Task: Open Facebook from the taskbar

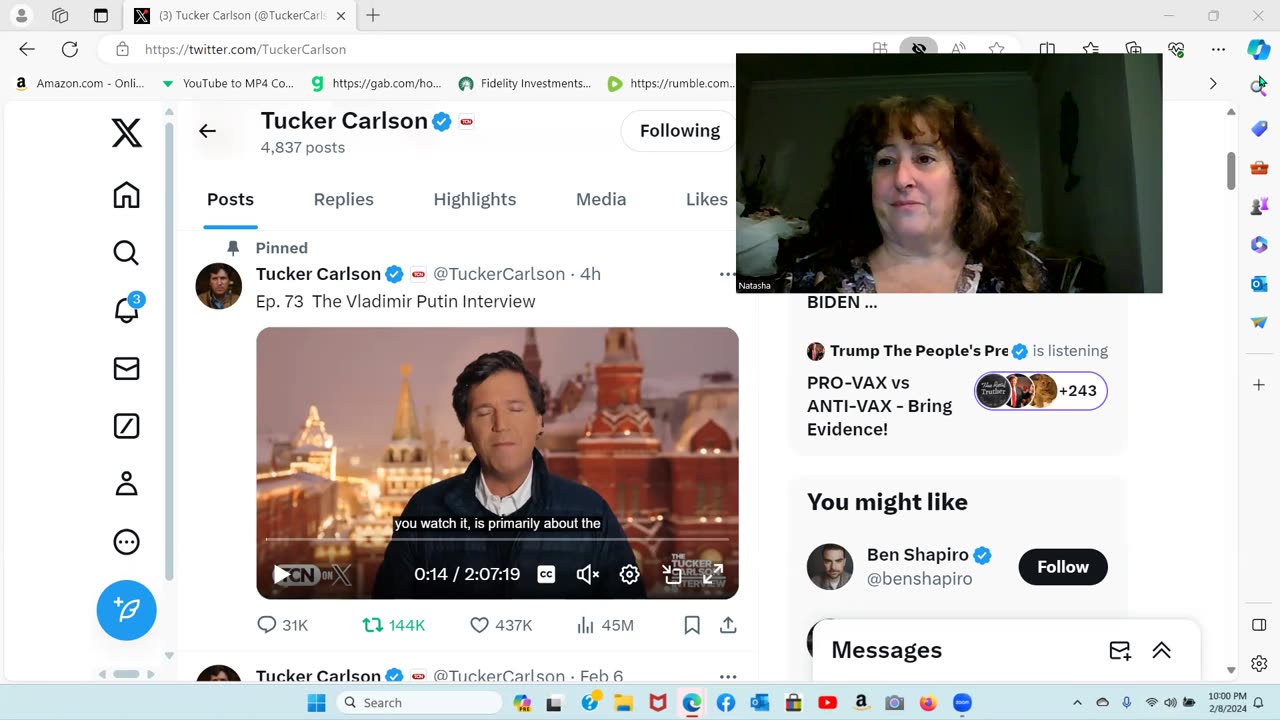Action: 725,703
